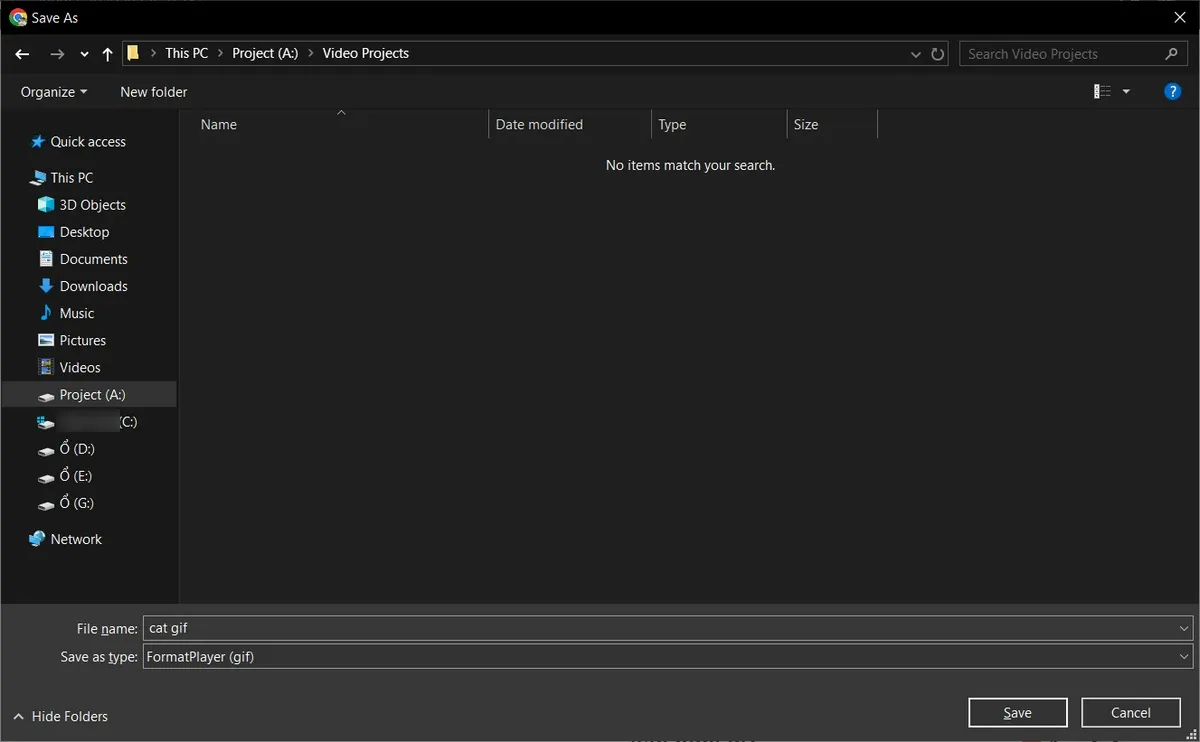Click the Search Video Projects field
The image size is (1200, 742).
point(1060,54)
